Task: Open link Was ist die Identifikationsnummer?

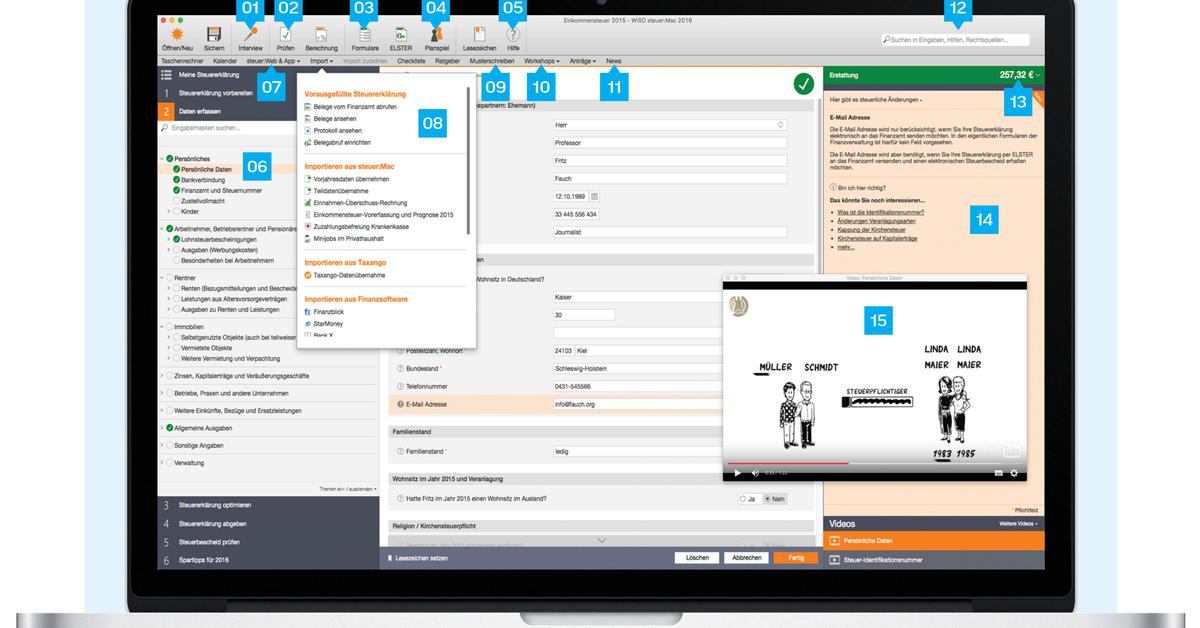Action: point(880,213)
